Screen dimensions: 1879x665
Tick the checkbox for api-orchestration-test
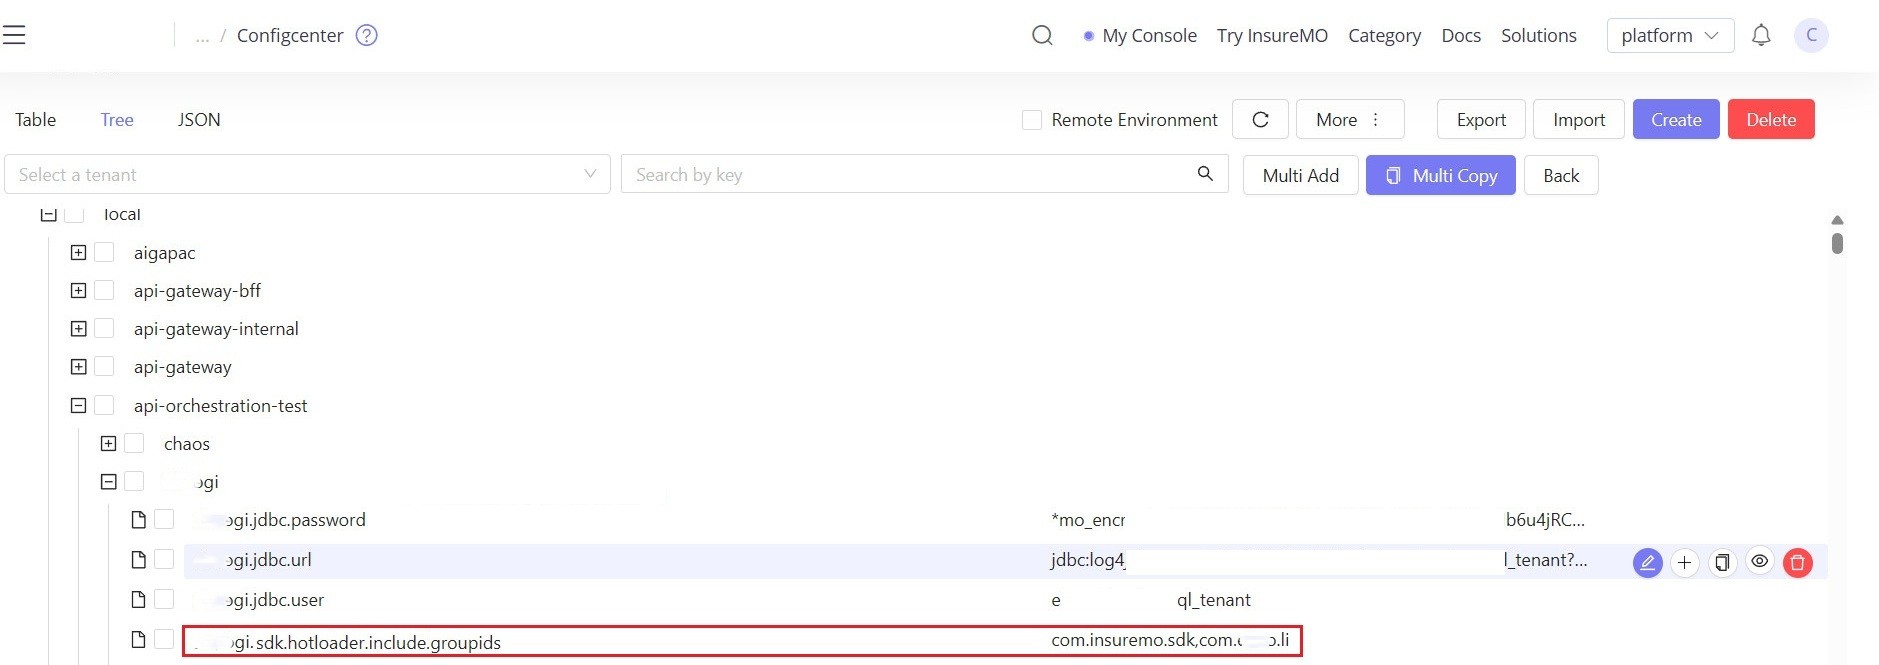tap(104, 405)
